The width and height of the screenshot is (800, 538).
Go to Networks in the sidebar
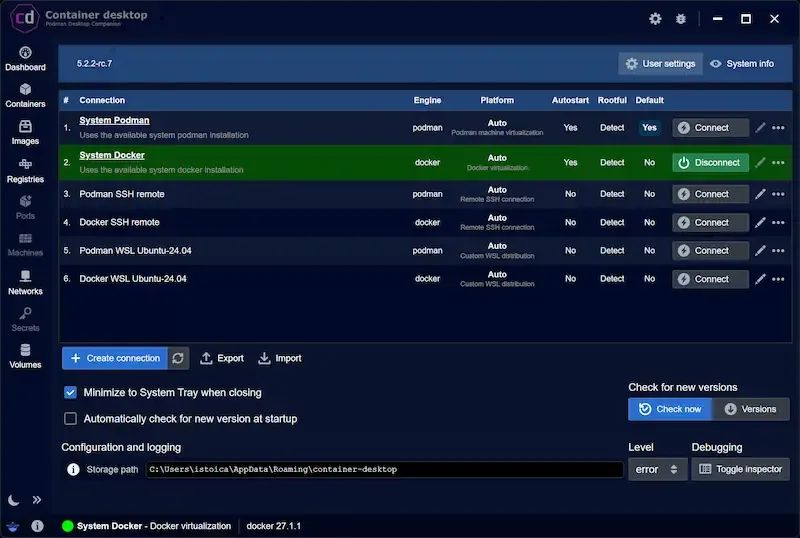(25, 282)
